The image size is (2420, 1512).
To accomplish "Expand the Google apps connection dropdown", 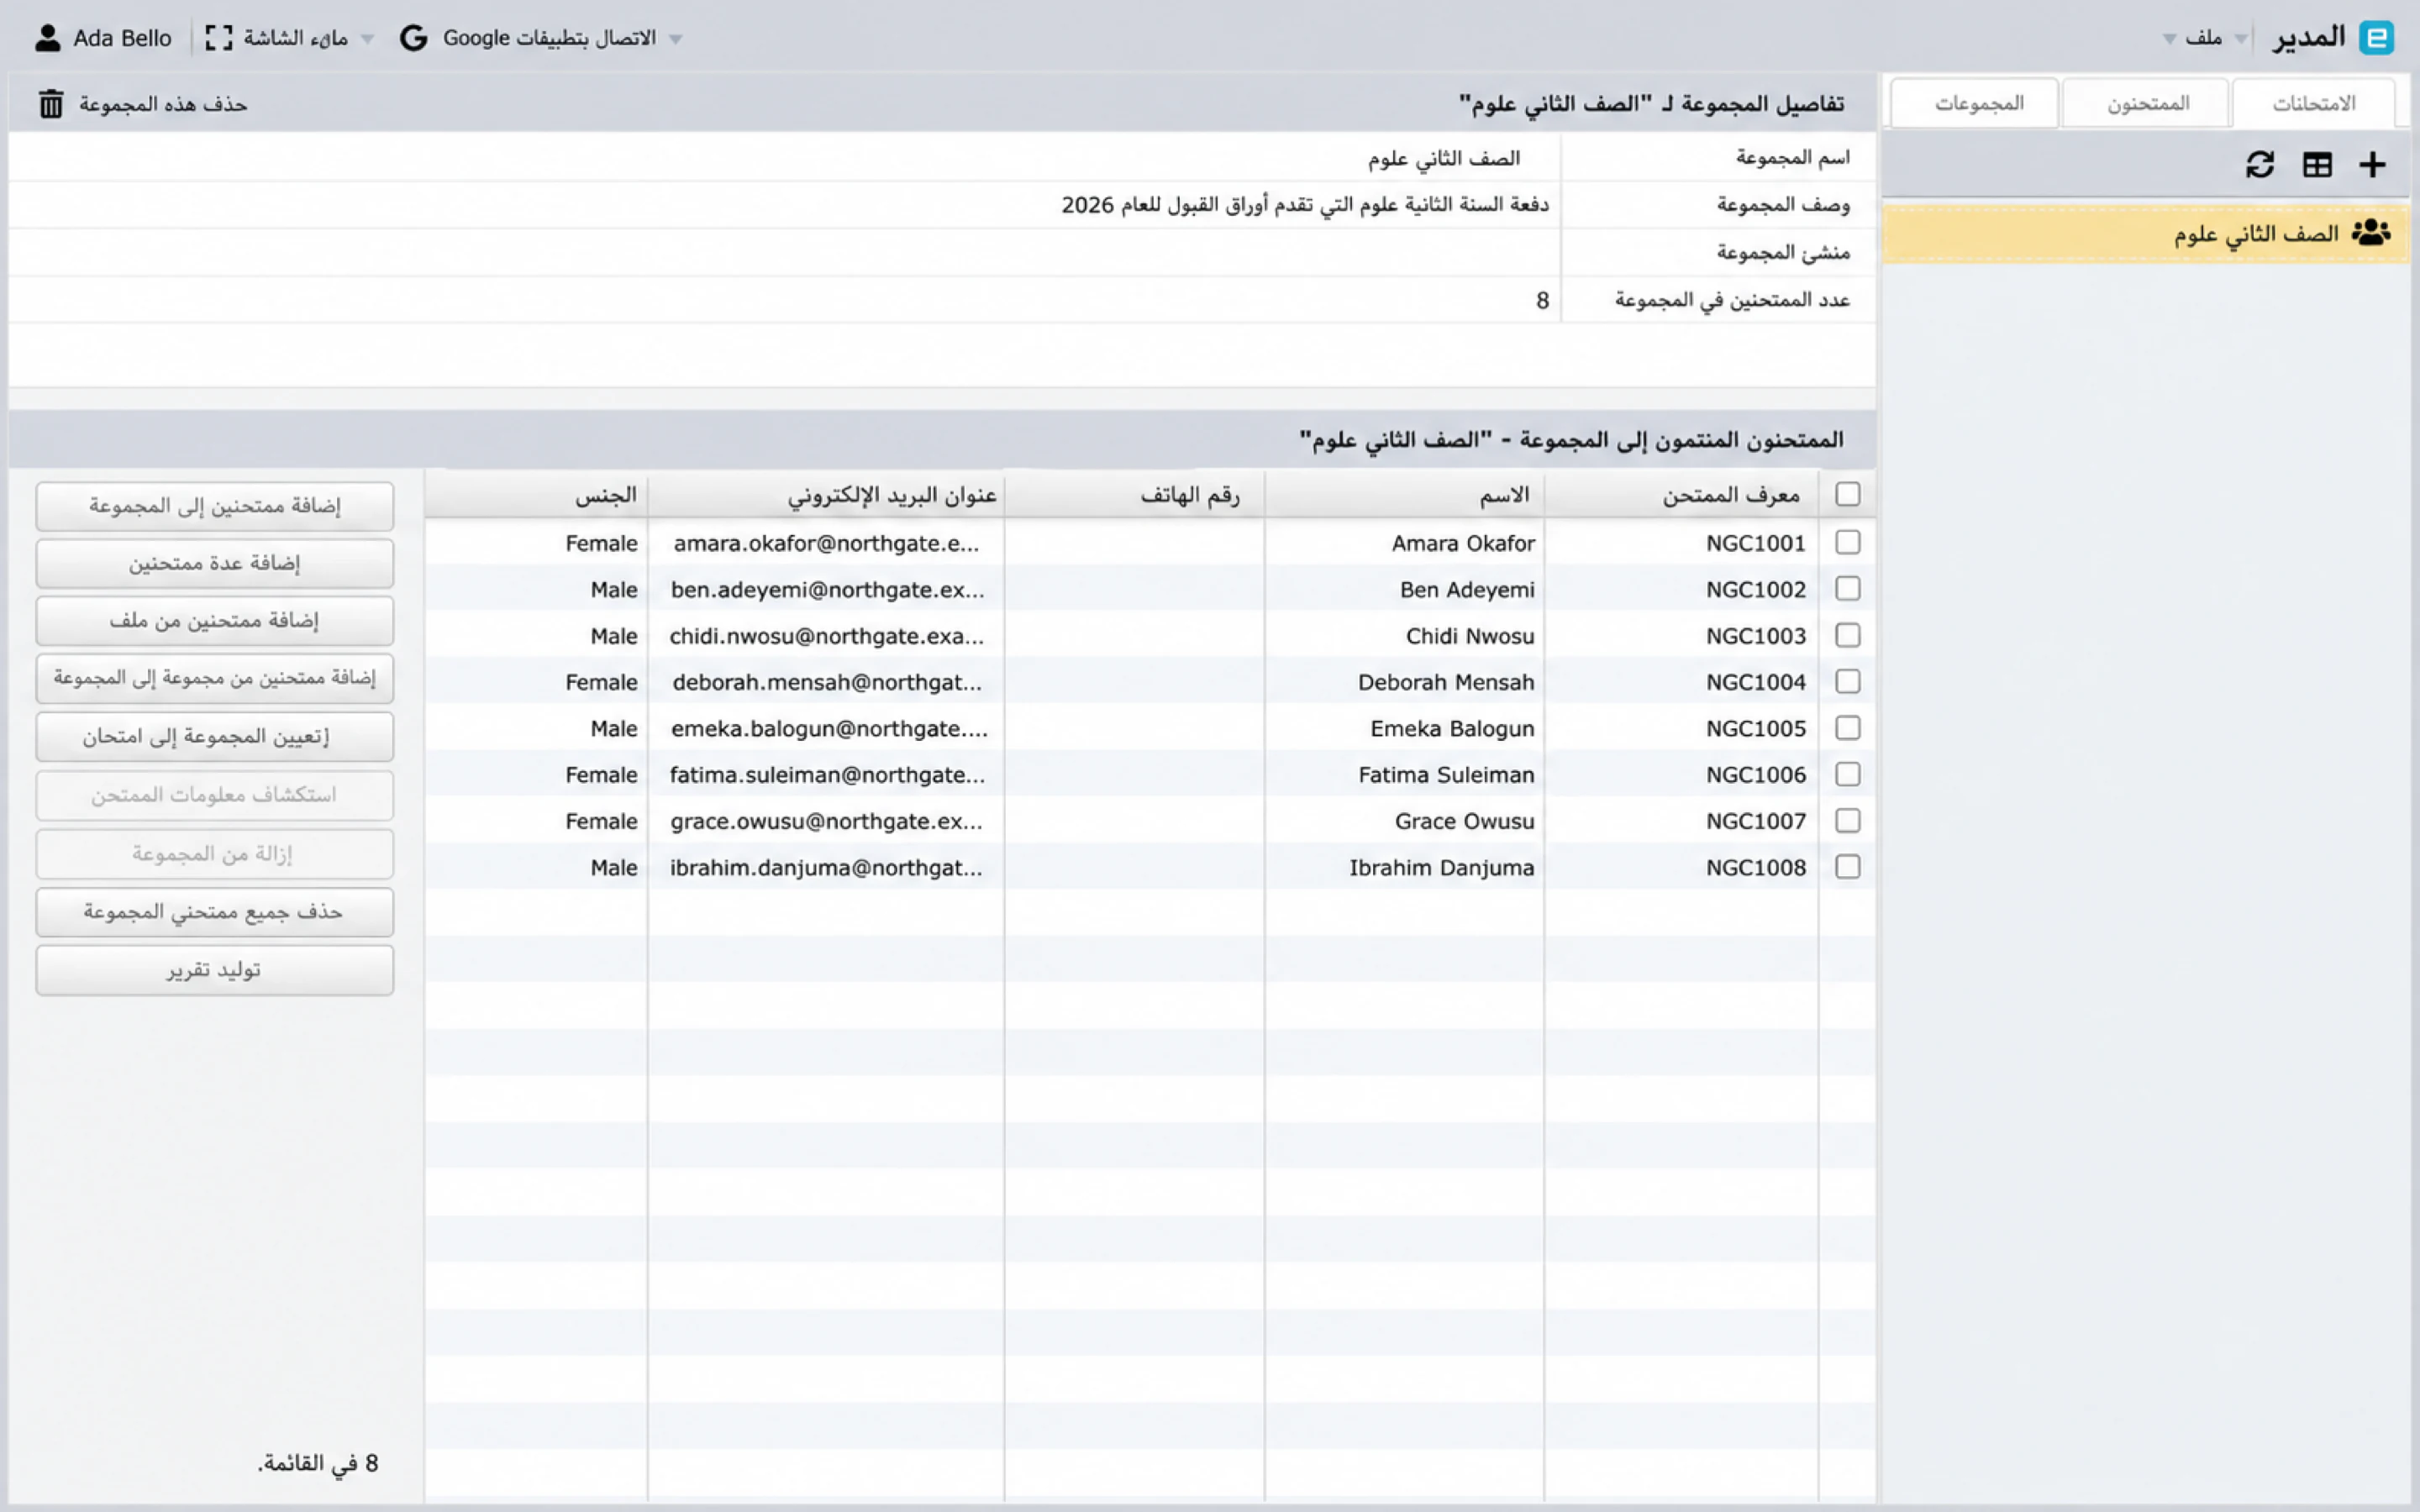I will click(676, 39).
